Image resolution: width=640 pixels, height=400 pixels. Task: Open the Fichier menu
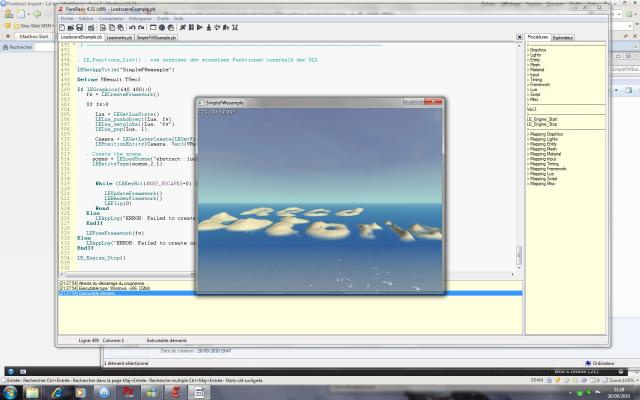[x=66, y=18]
